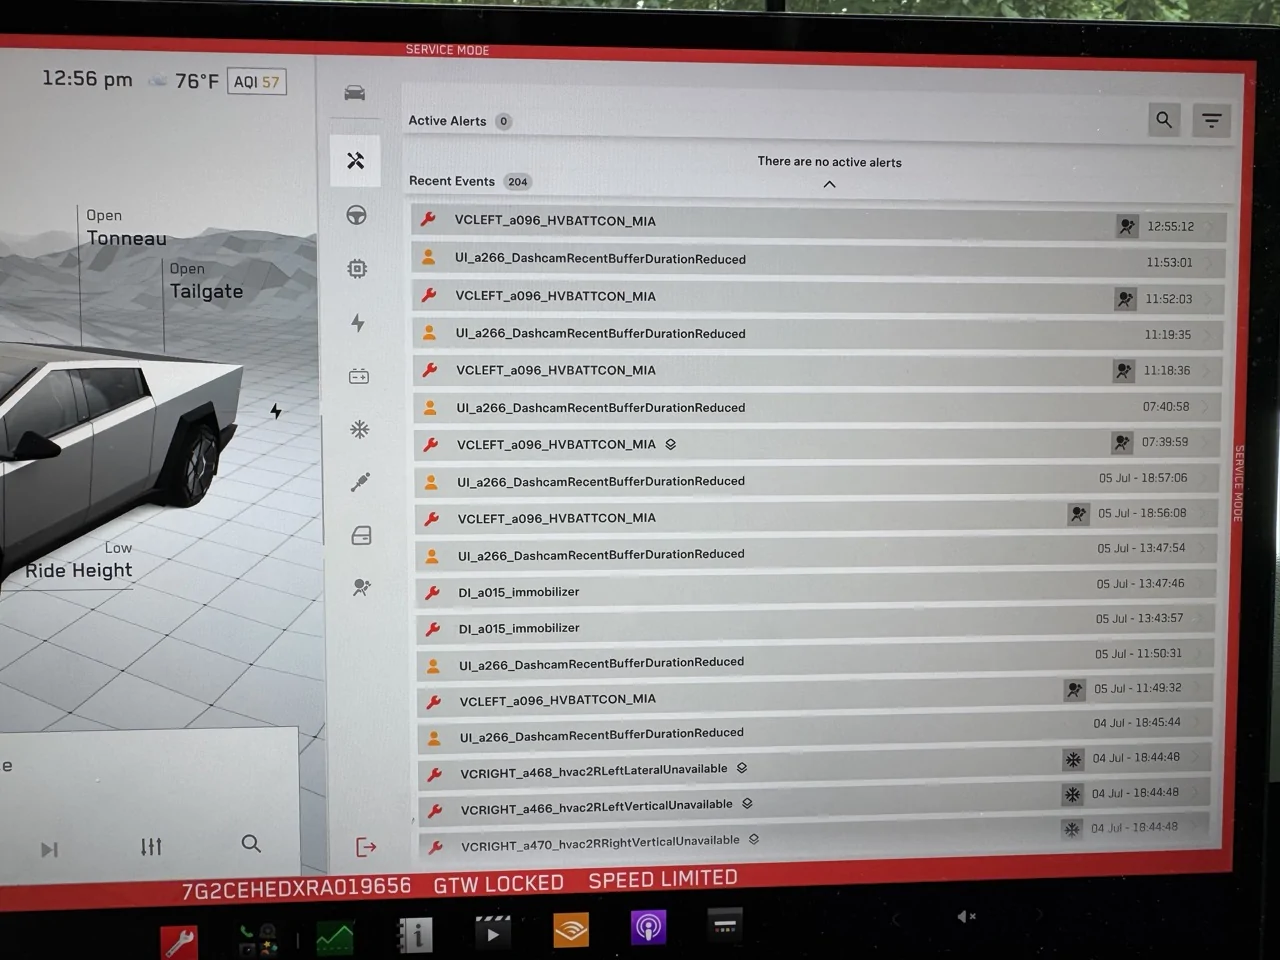Image resolution: width=1280 pixels, height=960 pixels.
Task: Expand the 07:40:58 dashcam event row chevron
Action: click(x=1204, y=408)
